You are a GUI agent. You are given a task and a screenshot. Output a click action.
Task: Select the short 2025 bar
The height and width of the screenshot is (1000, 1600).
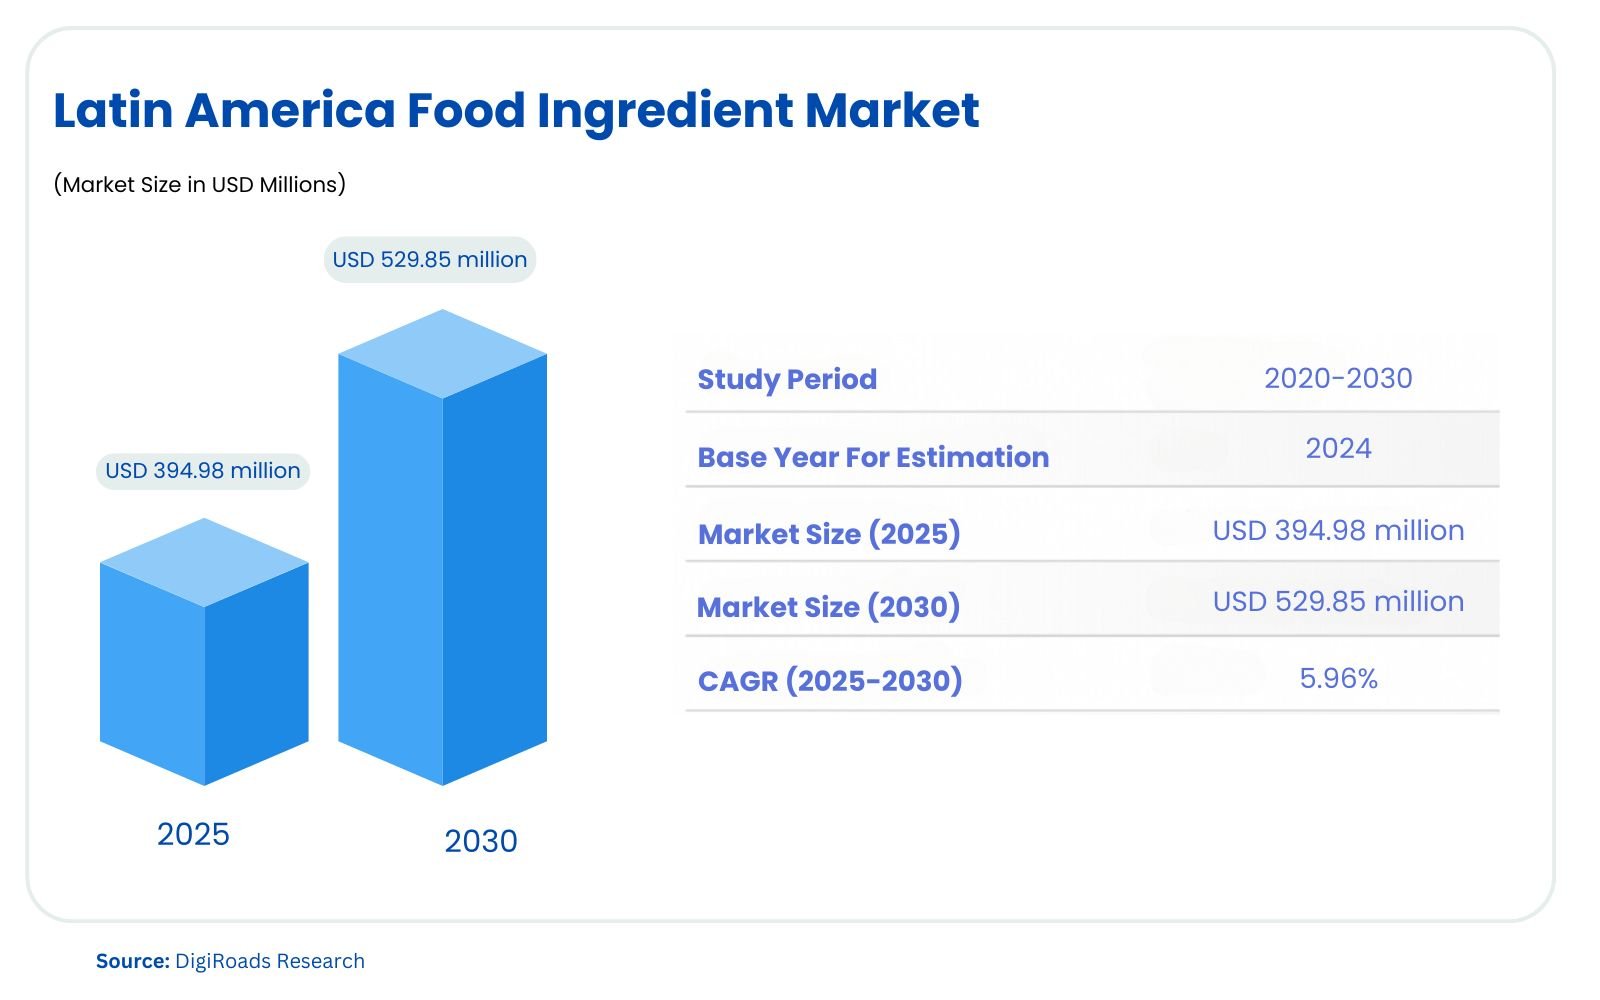204,651
